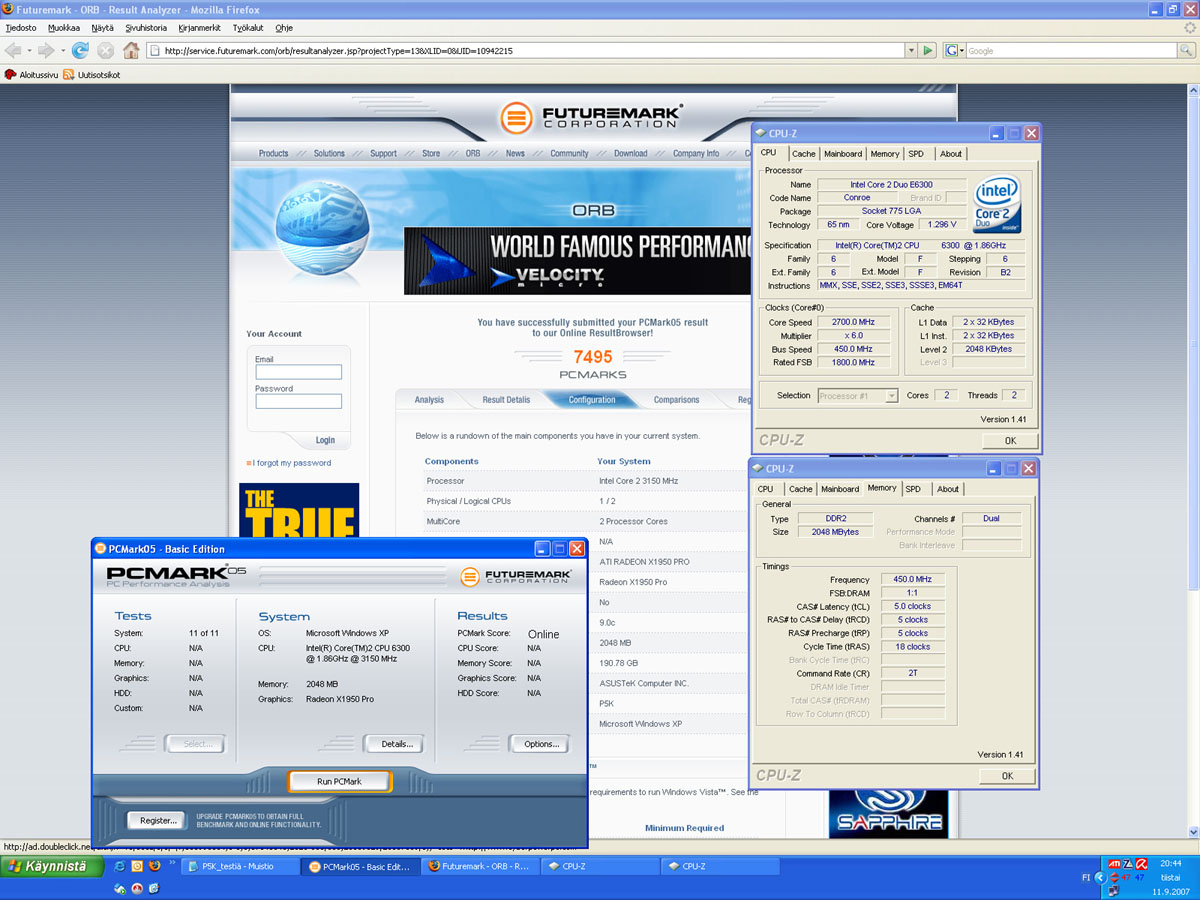This screenshot has height=900, width=1200.
Task: Click the Register... button in PCMark05
Action: (x=157, y=820)
